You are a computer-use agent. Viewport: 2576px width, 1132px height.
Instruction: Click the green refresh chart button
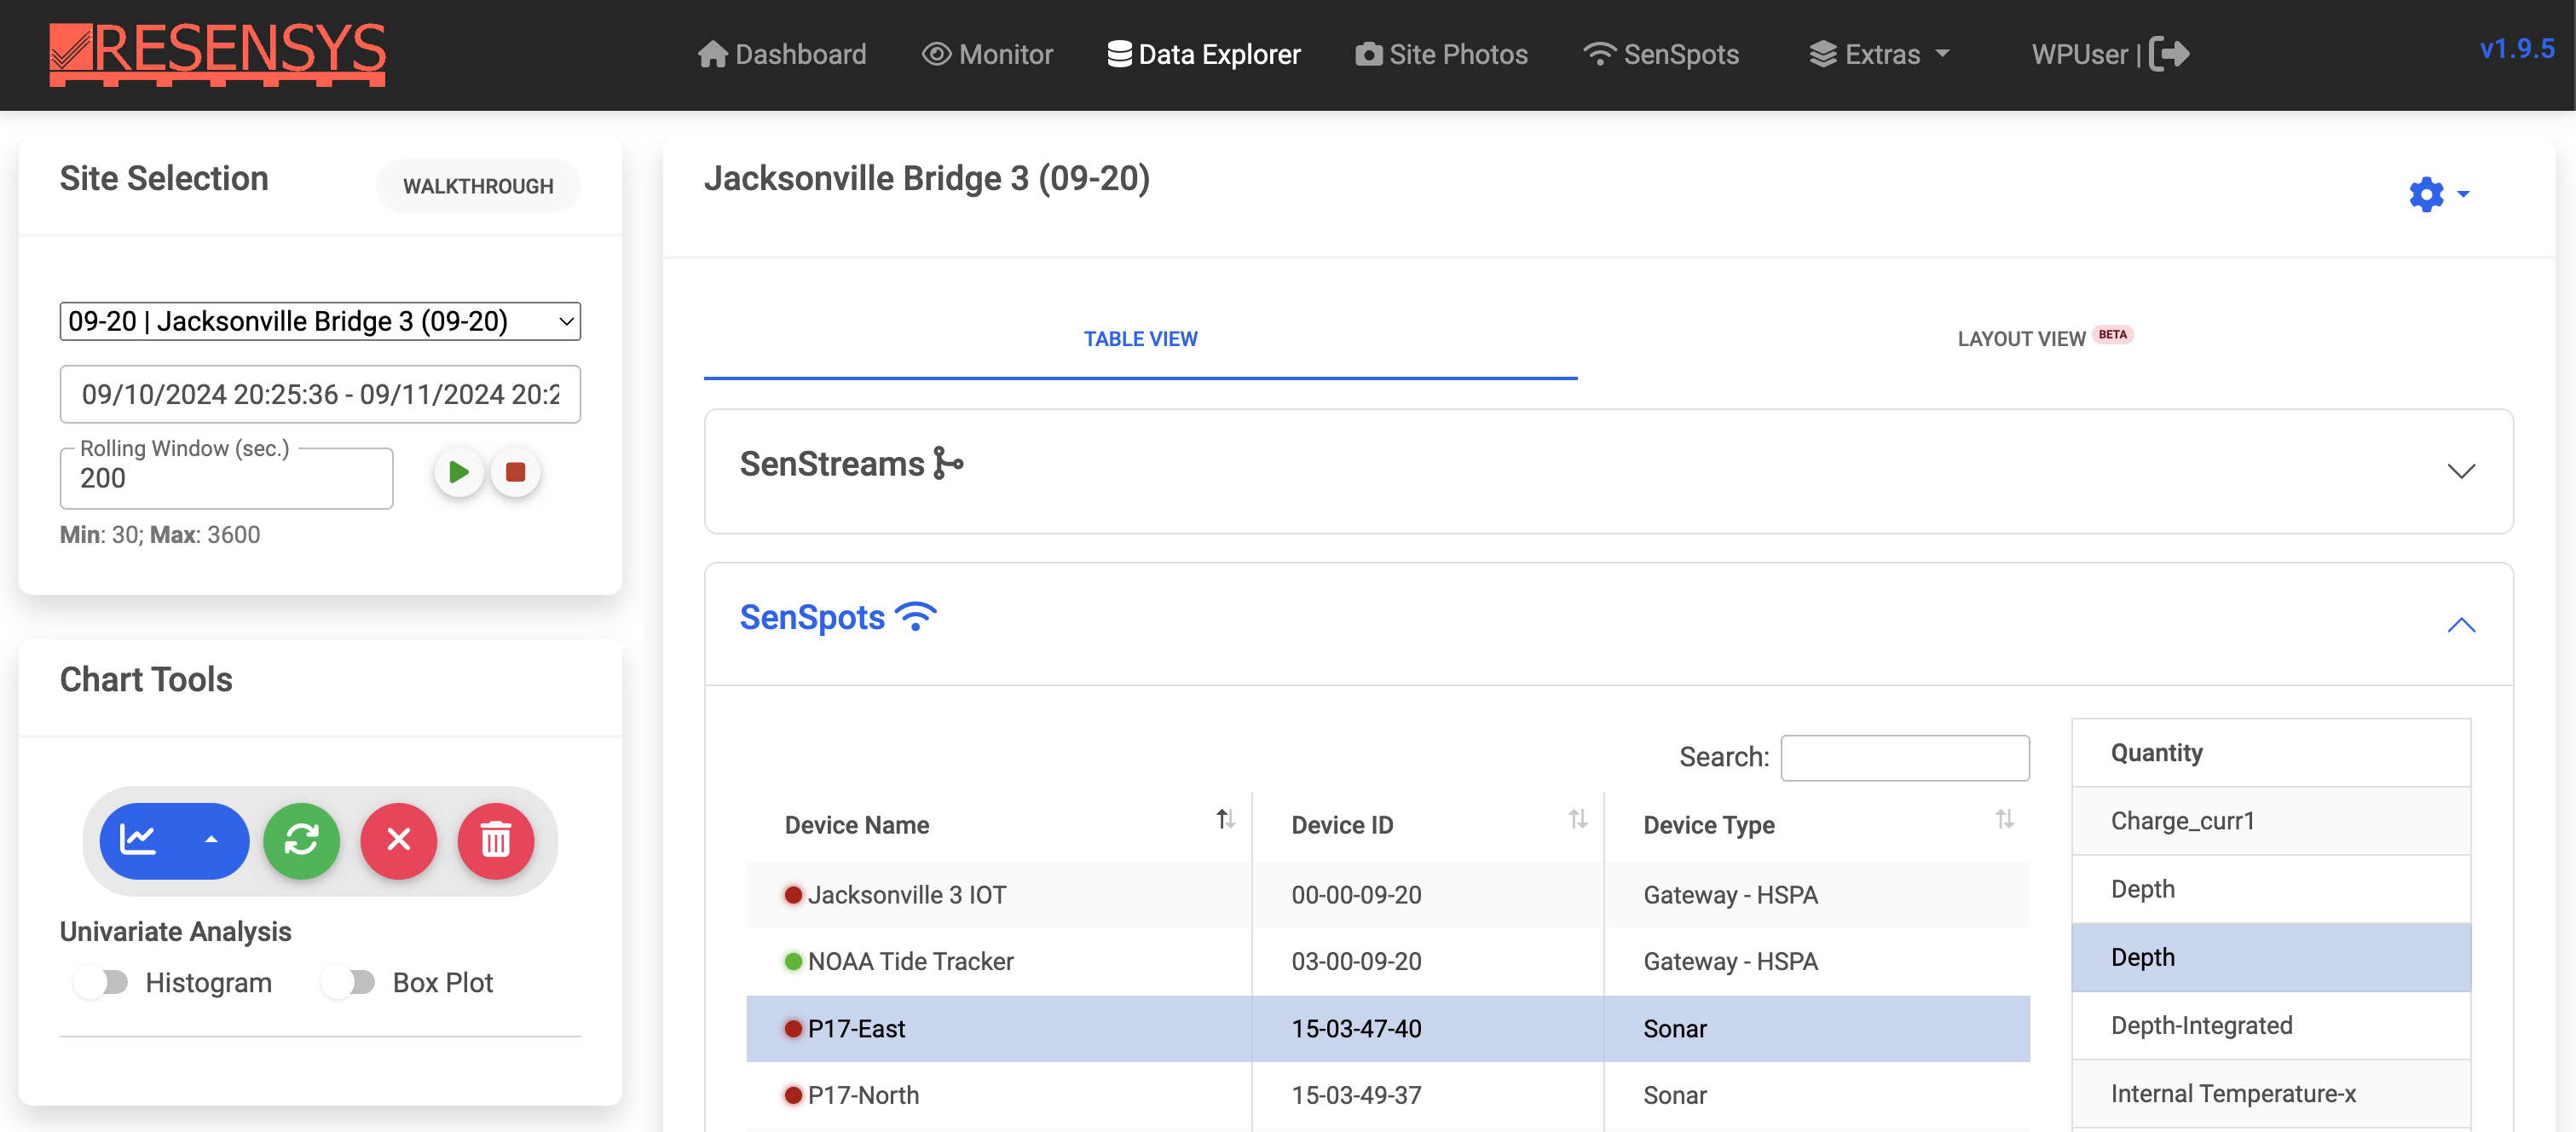(301, 840)
